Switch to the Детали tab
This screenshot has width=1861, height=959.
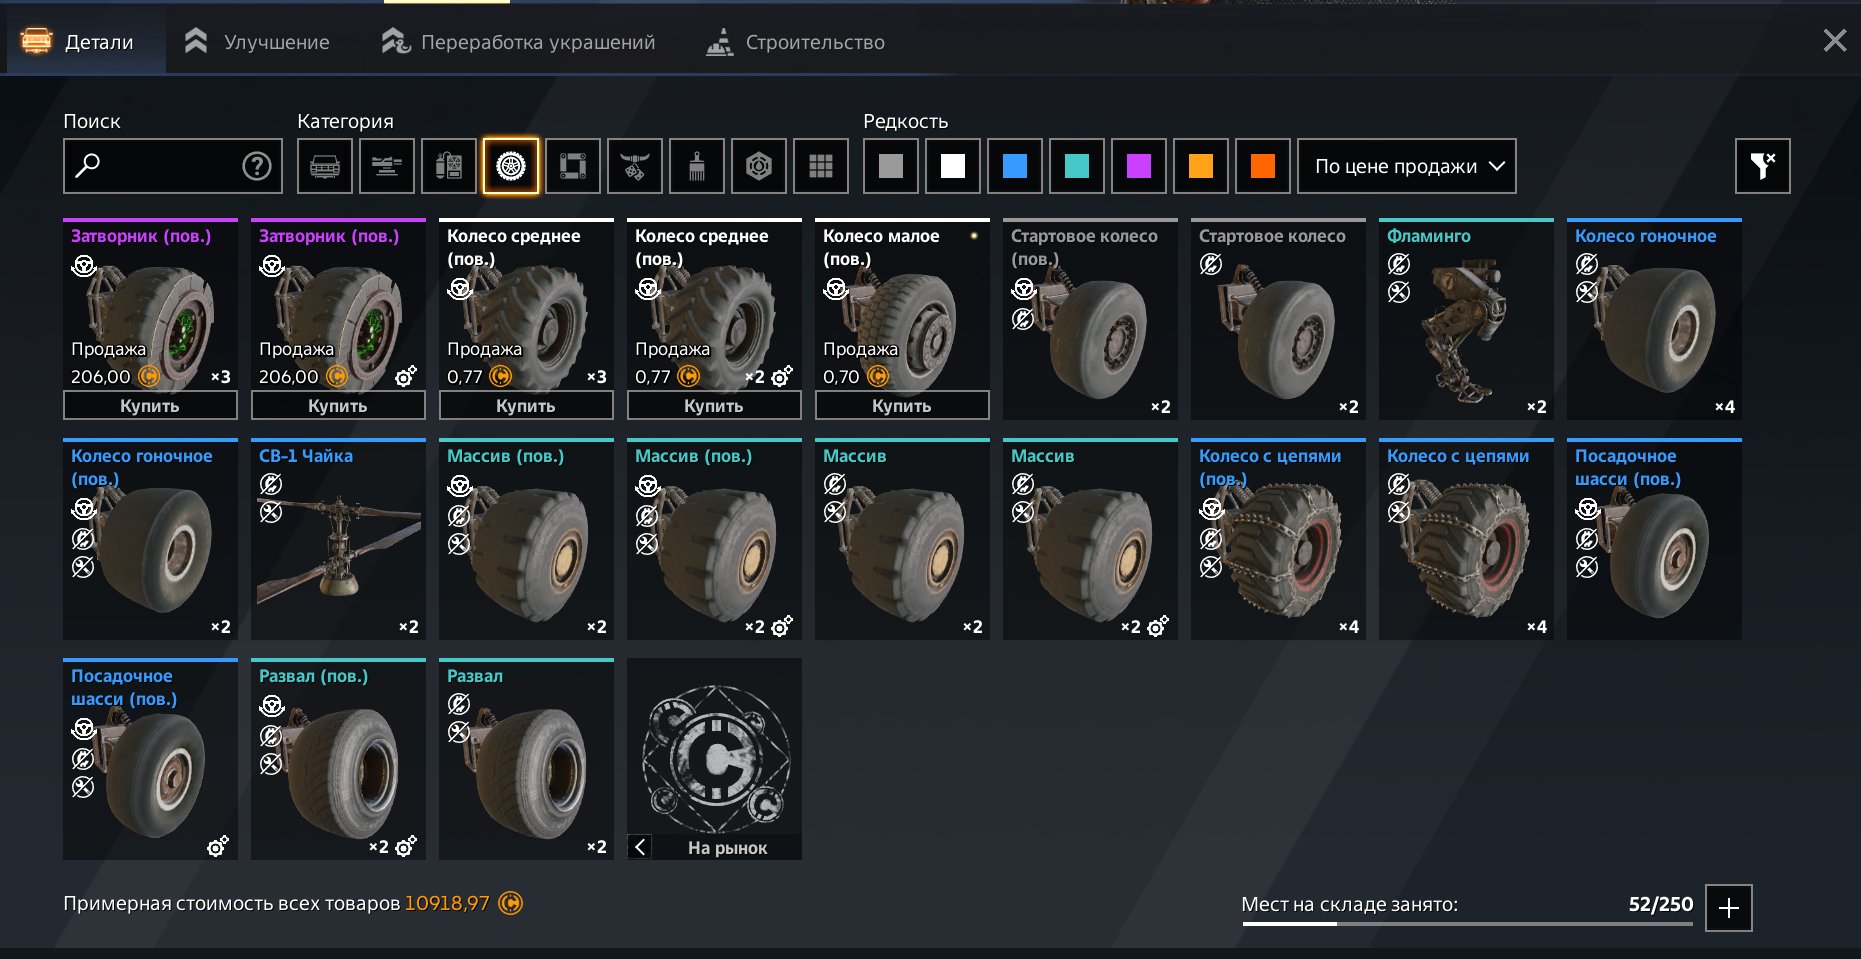coord(86,42)
